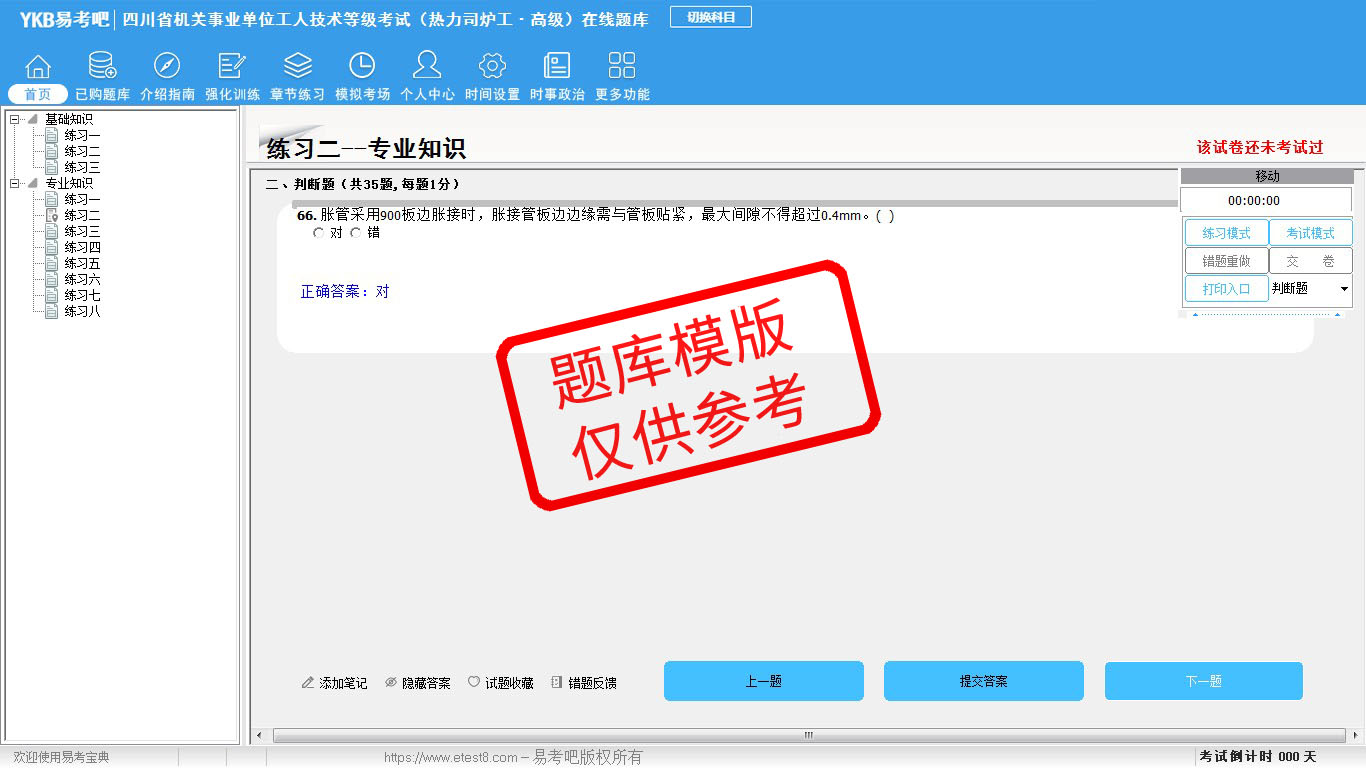Click the 交卷 submit paper button
Image resolution: width=1366 pixels, height=768 pixels.
pyautogui.click(x=1310, y=261)
